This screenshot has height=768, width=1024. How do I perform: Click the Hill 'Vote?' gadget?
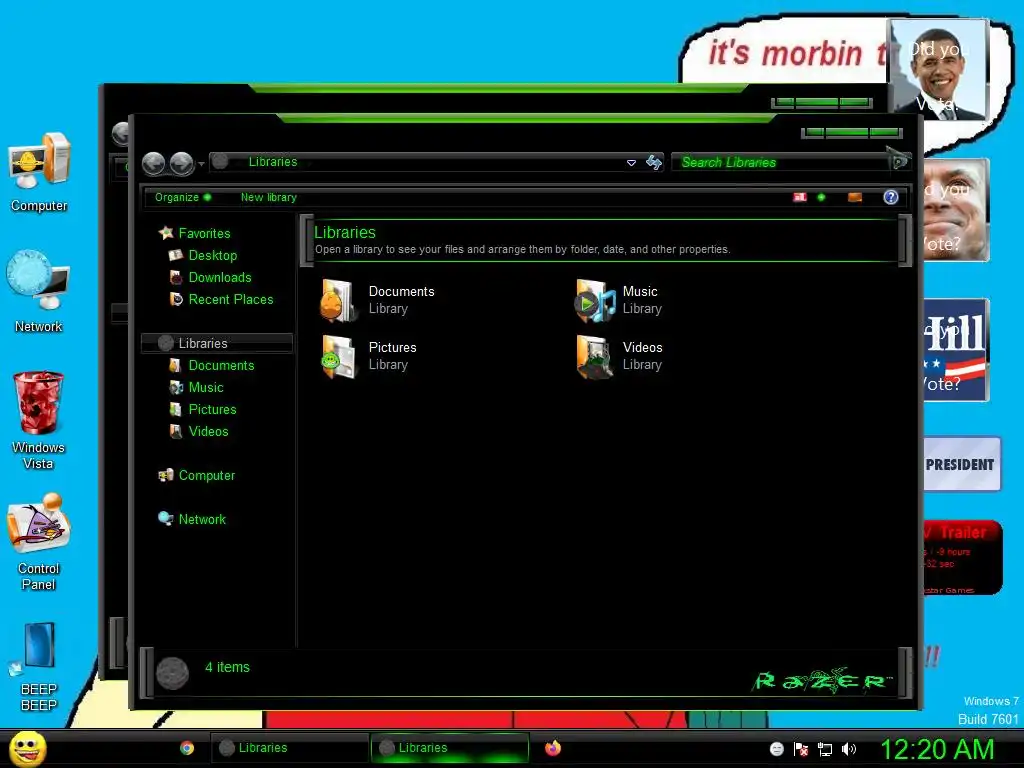pyautogui.click(x=955, y=349)
